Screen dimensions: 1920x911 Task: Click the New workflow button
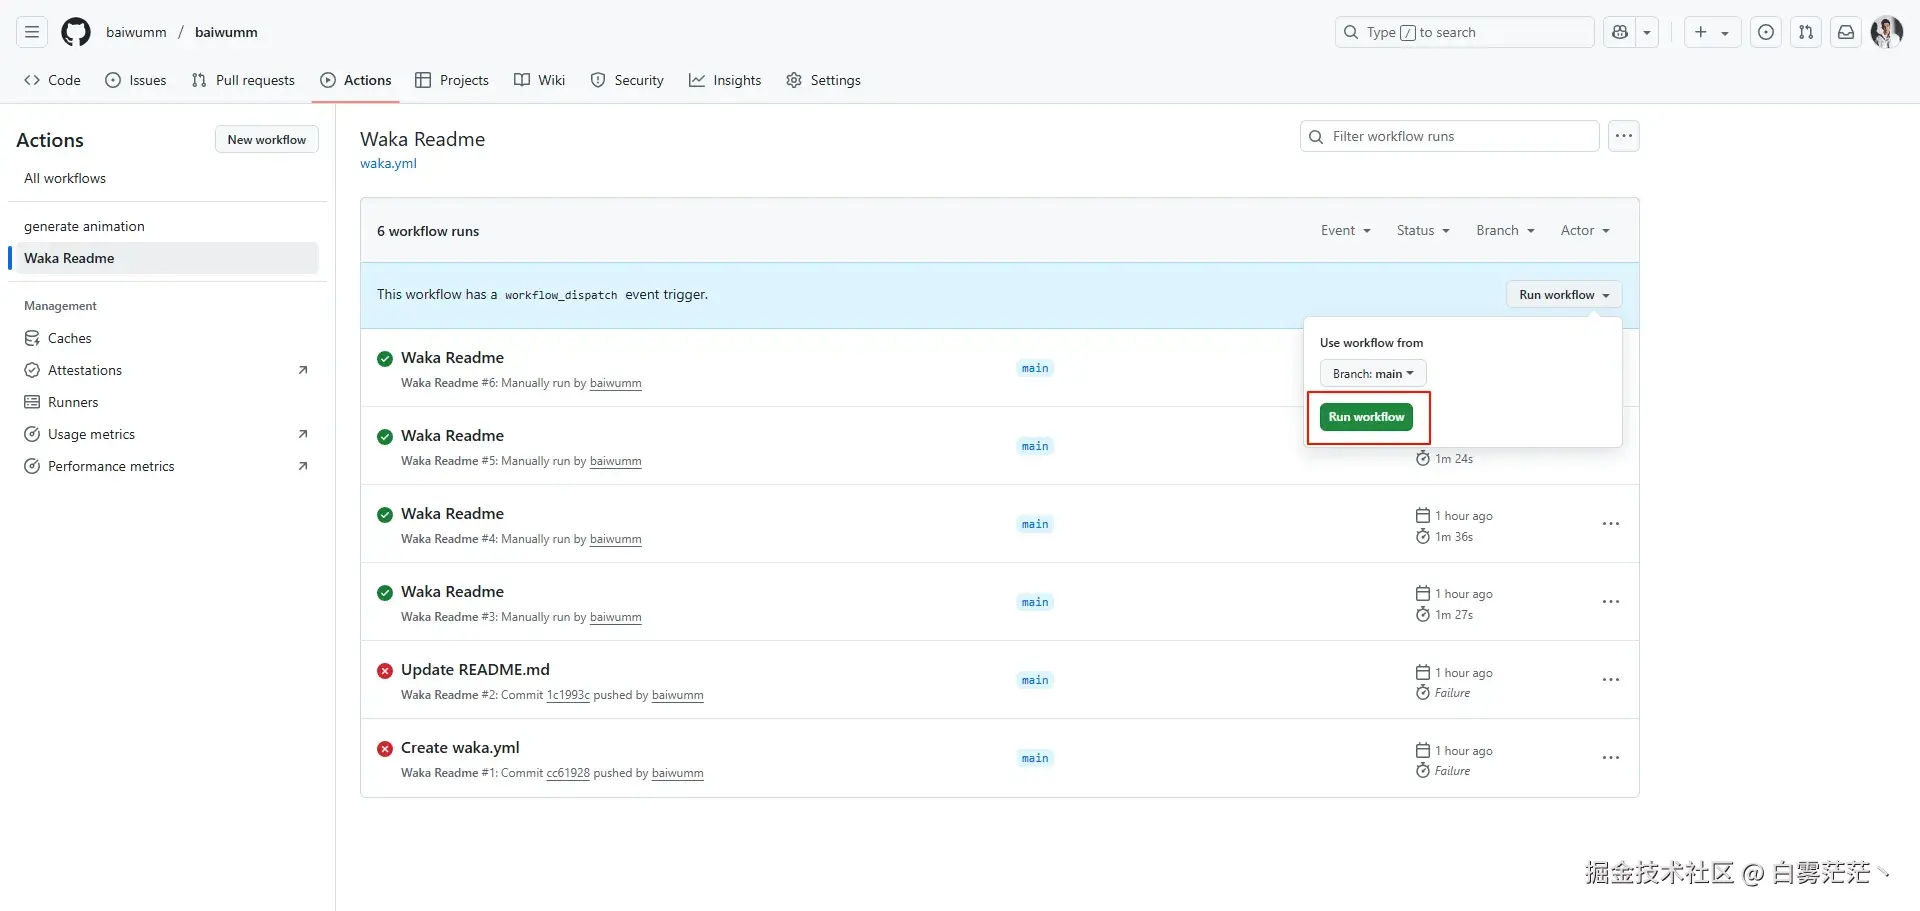coord(266,140)
